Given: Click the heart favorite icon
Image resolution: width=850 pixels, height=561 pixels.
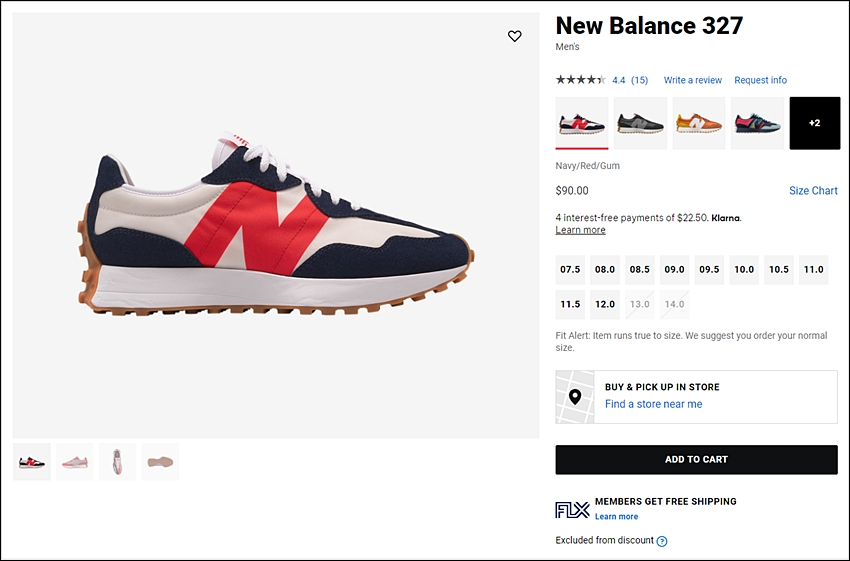Looking at the screenshot, I should click(x=514, y=36).
